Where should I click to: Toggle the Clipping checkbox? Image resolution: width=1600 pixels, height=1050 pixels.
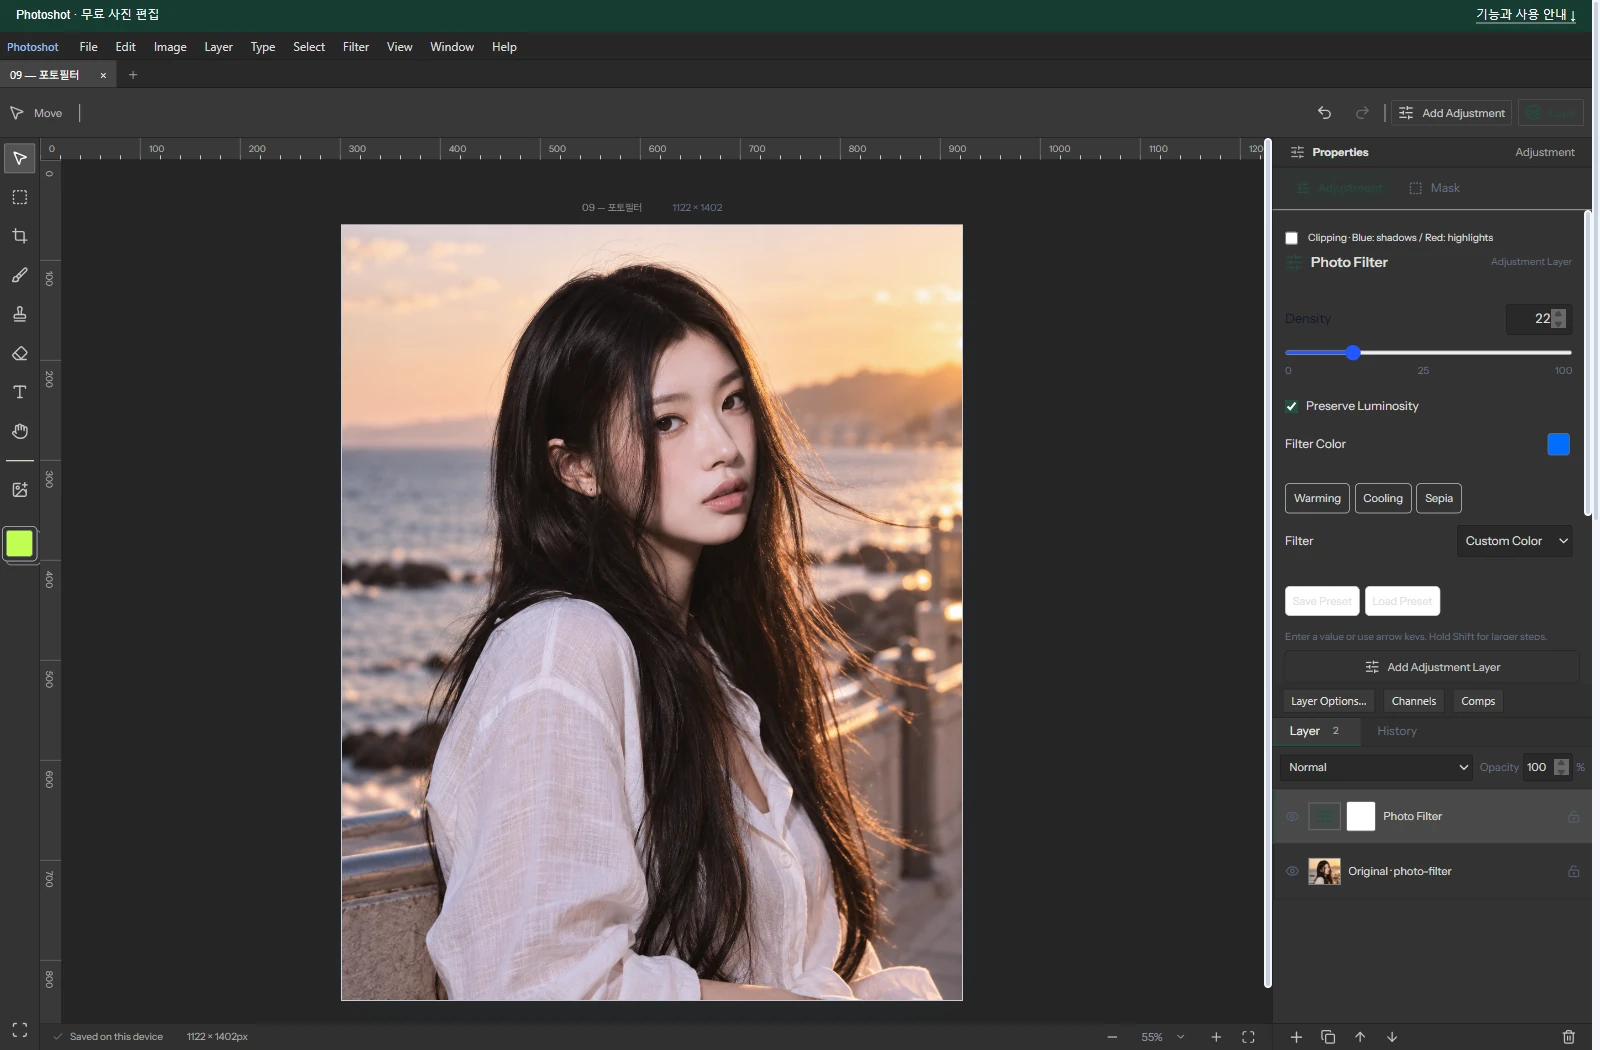pyautogui.click(x=1291, y=238)
